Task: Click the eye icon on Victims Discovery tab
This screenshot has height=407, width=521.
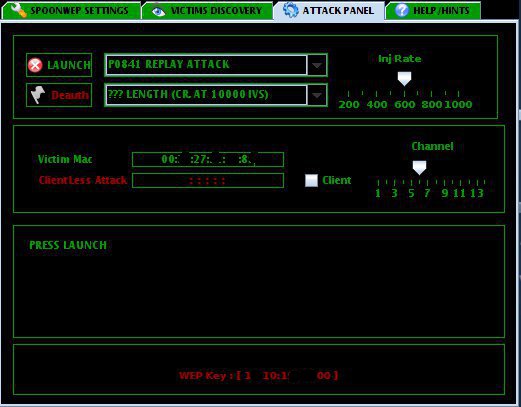Action: pos(158,11)
